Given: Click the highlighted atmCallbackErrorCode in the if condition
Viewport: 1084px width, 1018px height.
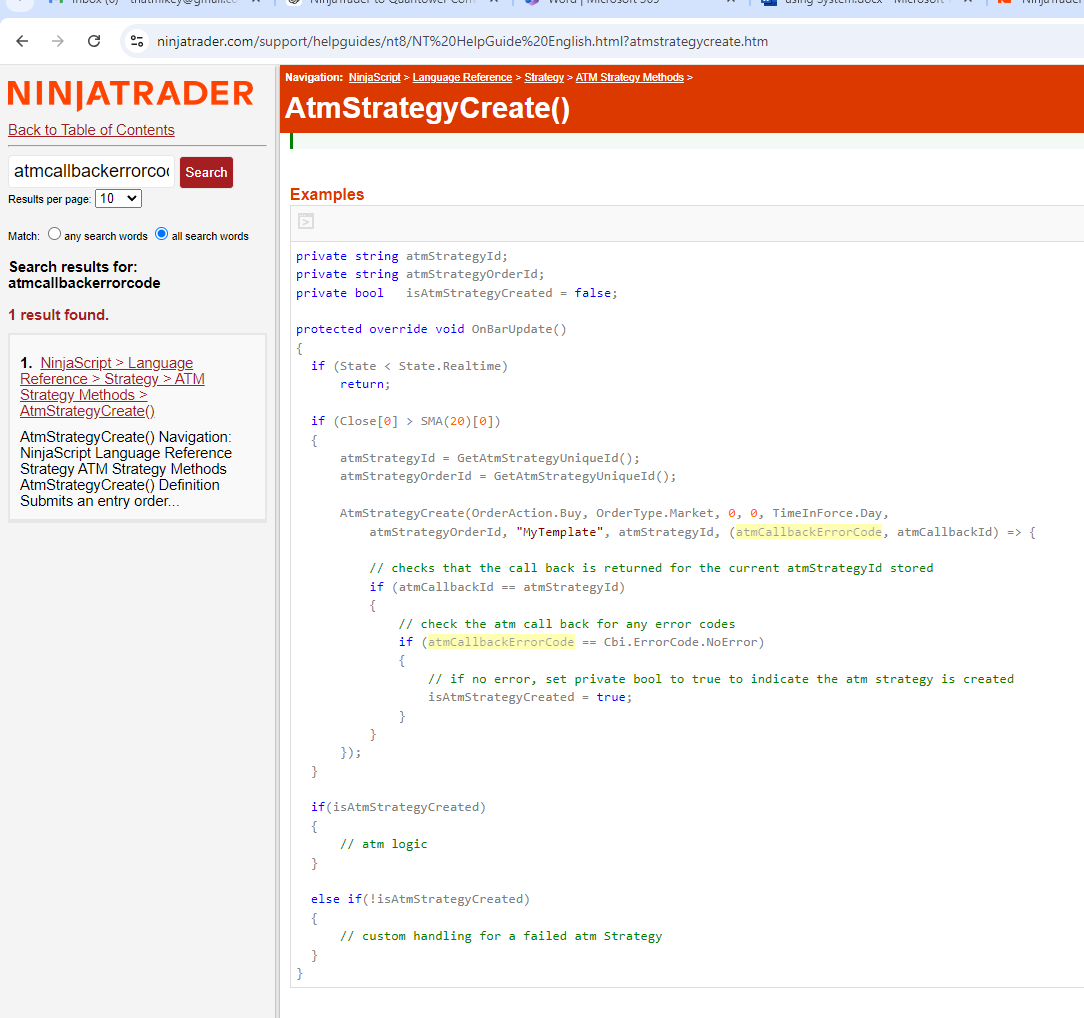Looking at the screenshot, I should pyautogui.click(x=501, y=642).
